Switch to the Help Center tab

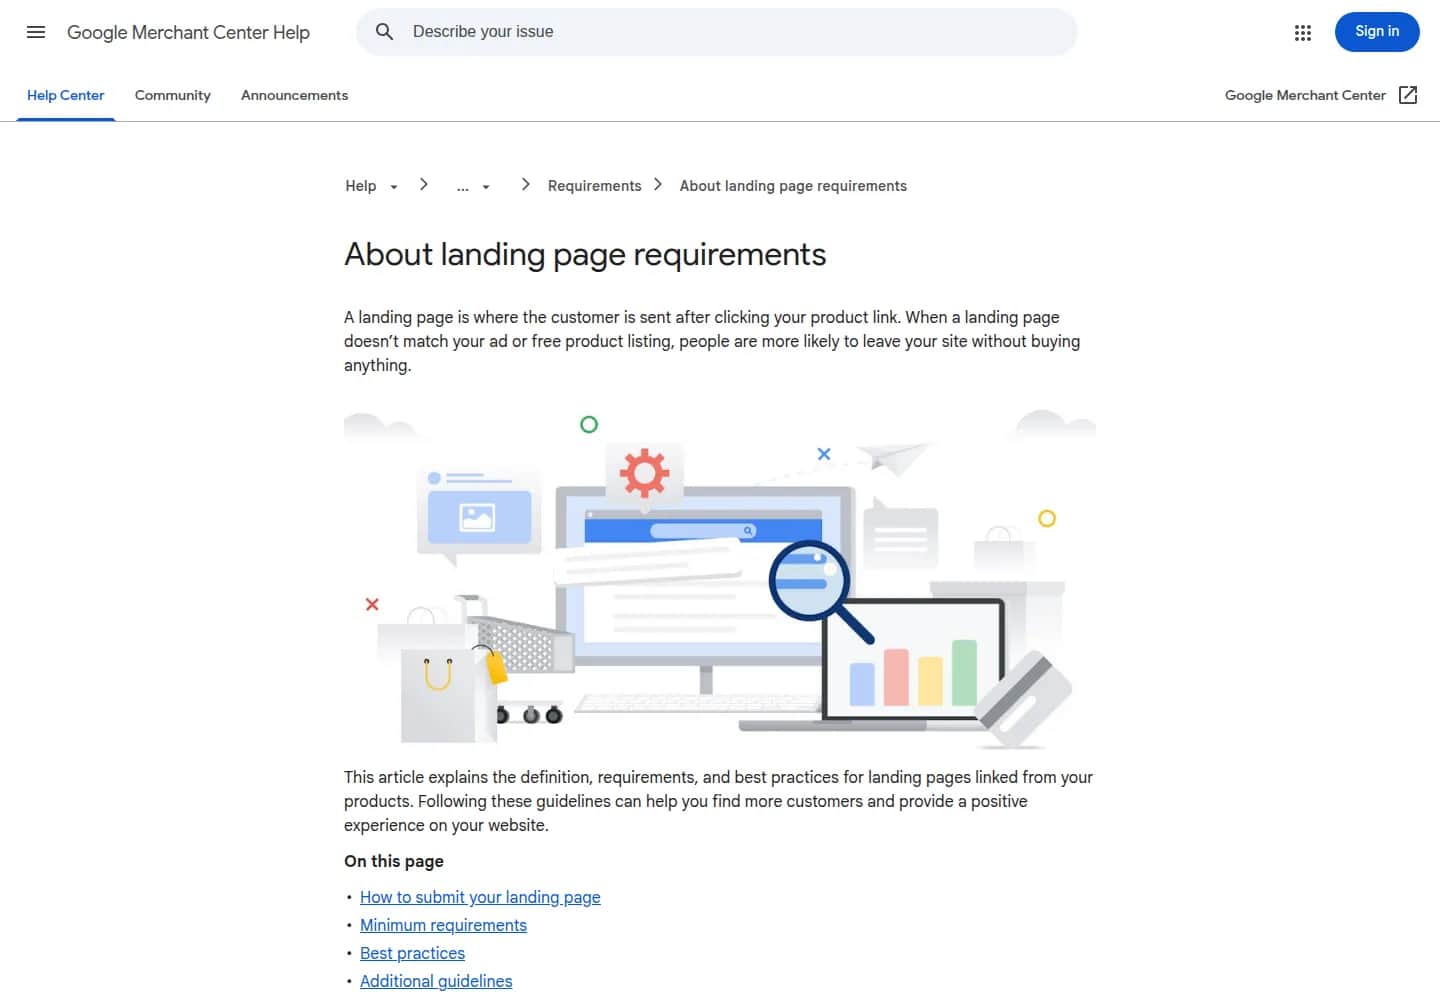65,95
